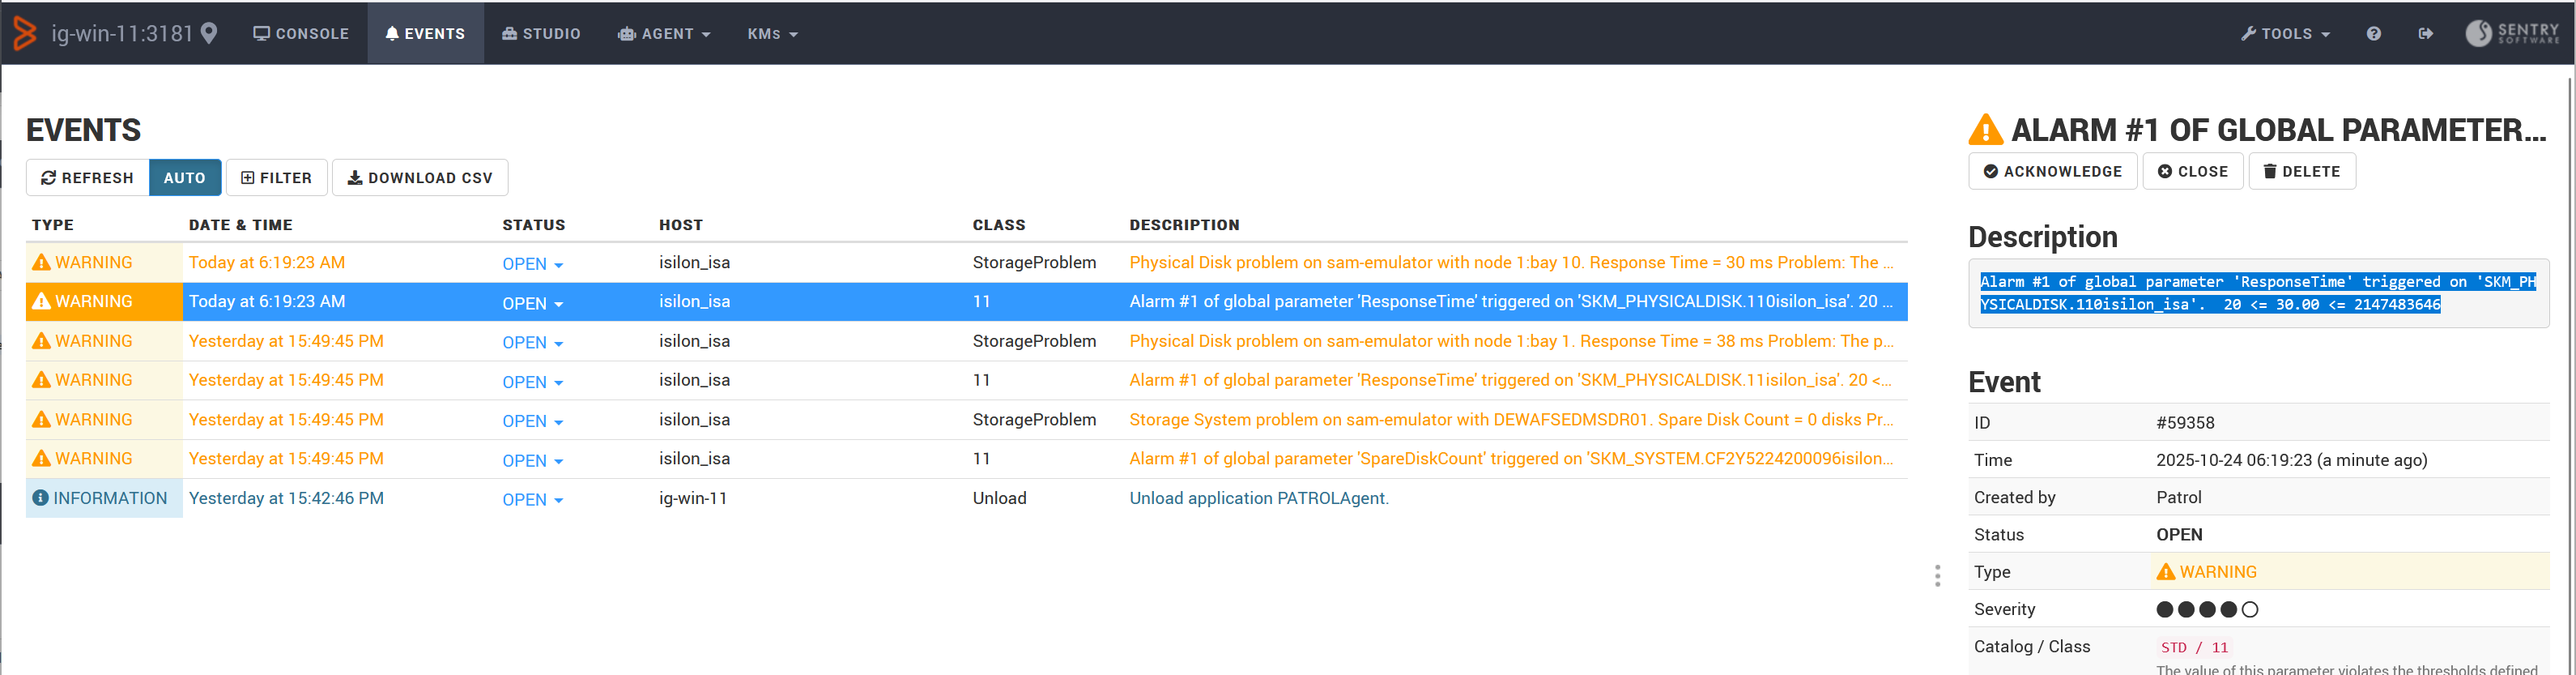Click the information icon in the Unload row
The height and width of the screenshot is (675, 2576).
pos(40,498)
